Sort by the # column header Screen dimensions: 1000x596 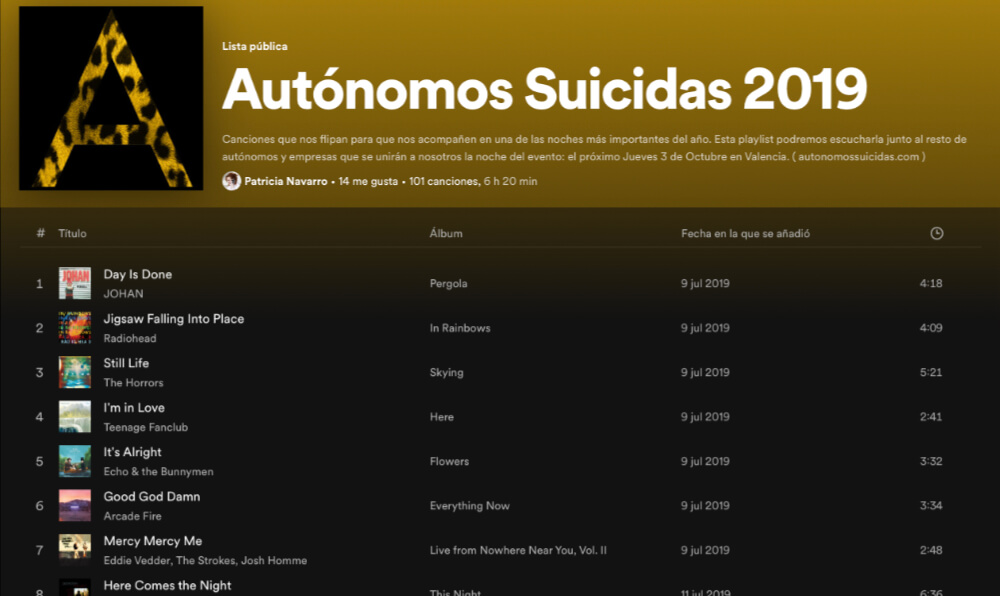coord(40,233)
